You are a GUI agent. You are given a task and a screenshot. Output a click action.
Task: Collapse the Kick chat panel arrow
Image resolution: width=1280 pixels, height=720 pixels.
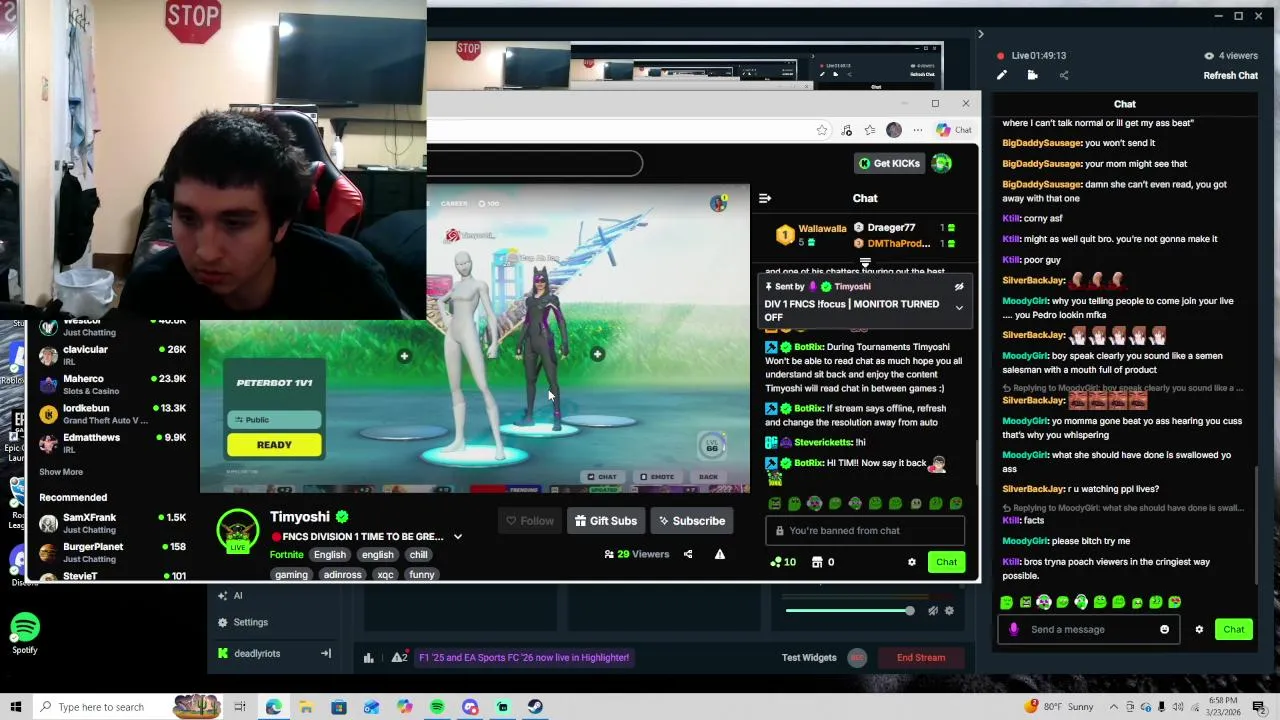(x=765, y=198)
